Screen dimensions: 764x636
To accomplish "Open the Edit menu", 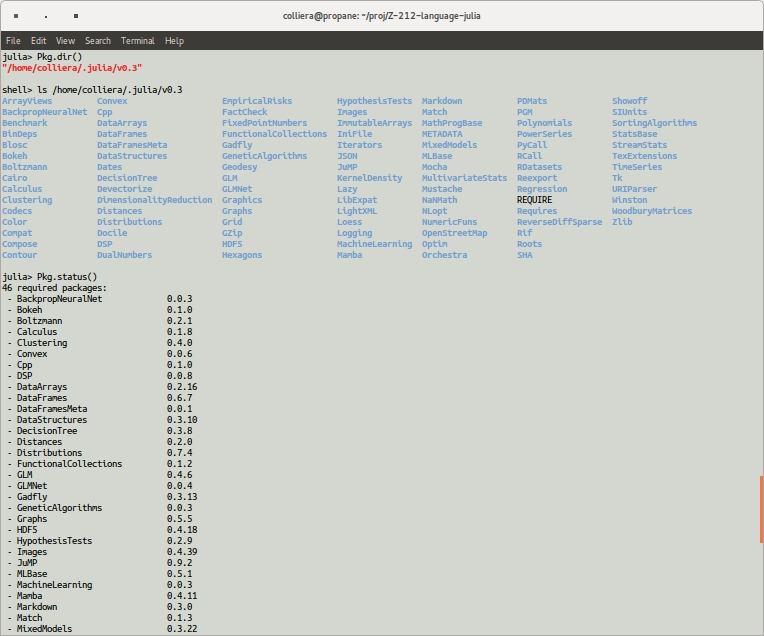I will click(38, 41).
